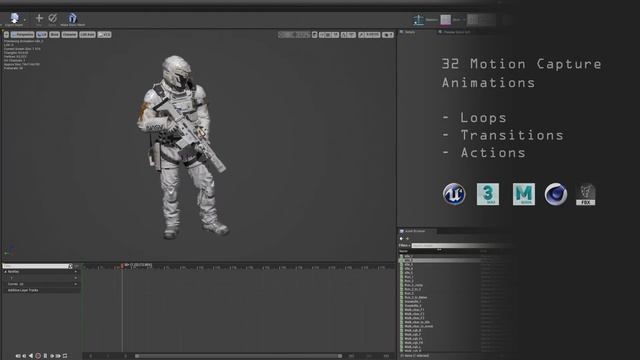Select the Run_1 animation asset

(x=409, y=277)
